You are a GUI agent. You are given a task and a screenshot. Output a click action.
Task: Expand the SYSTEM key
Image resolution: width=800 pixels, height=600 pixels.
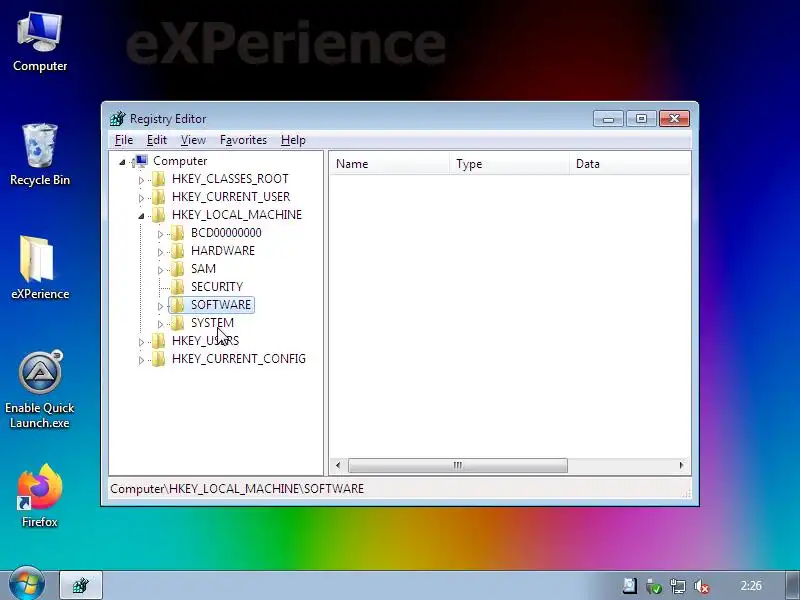tap(160, 324)
